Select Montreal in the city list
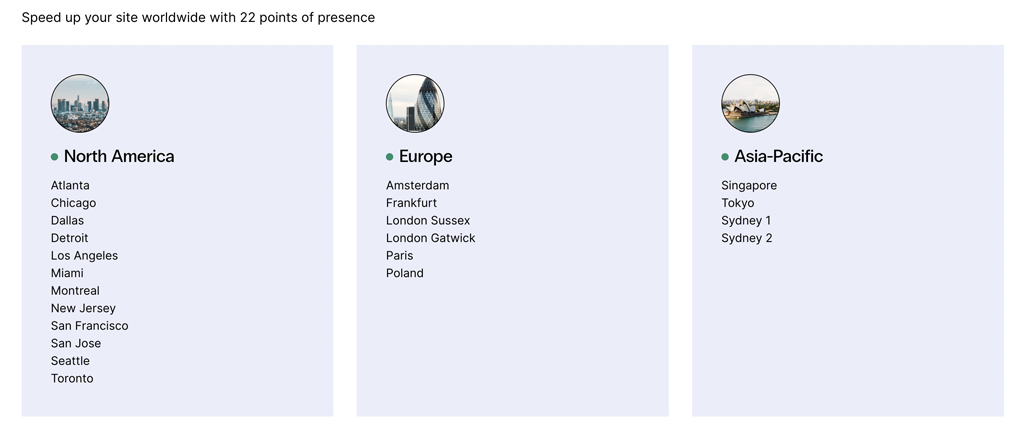Screen dimensions: 1024x438 [75, 290]
